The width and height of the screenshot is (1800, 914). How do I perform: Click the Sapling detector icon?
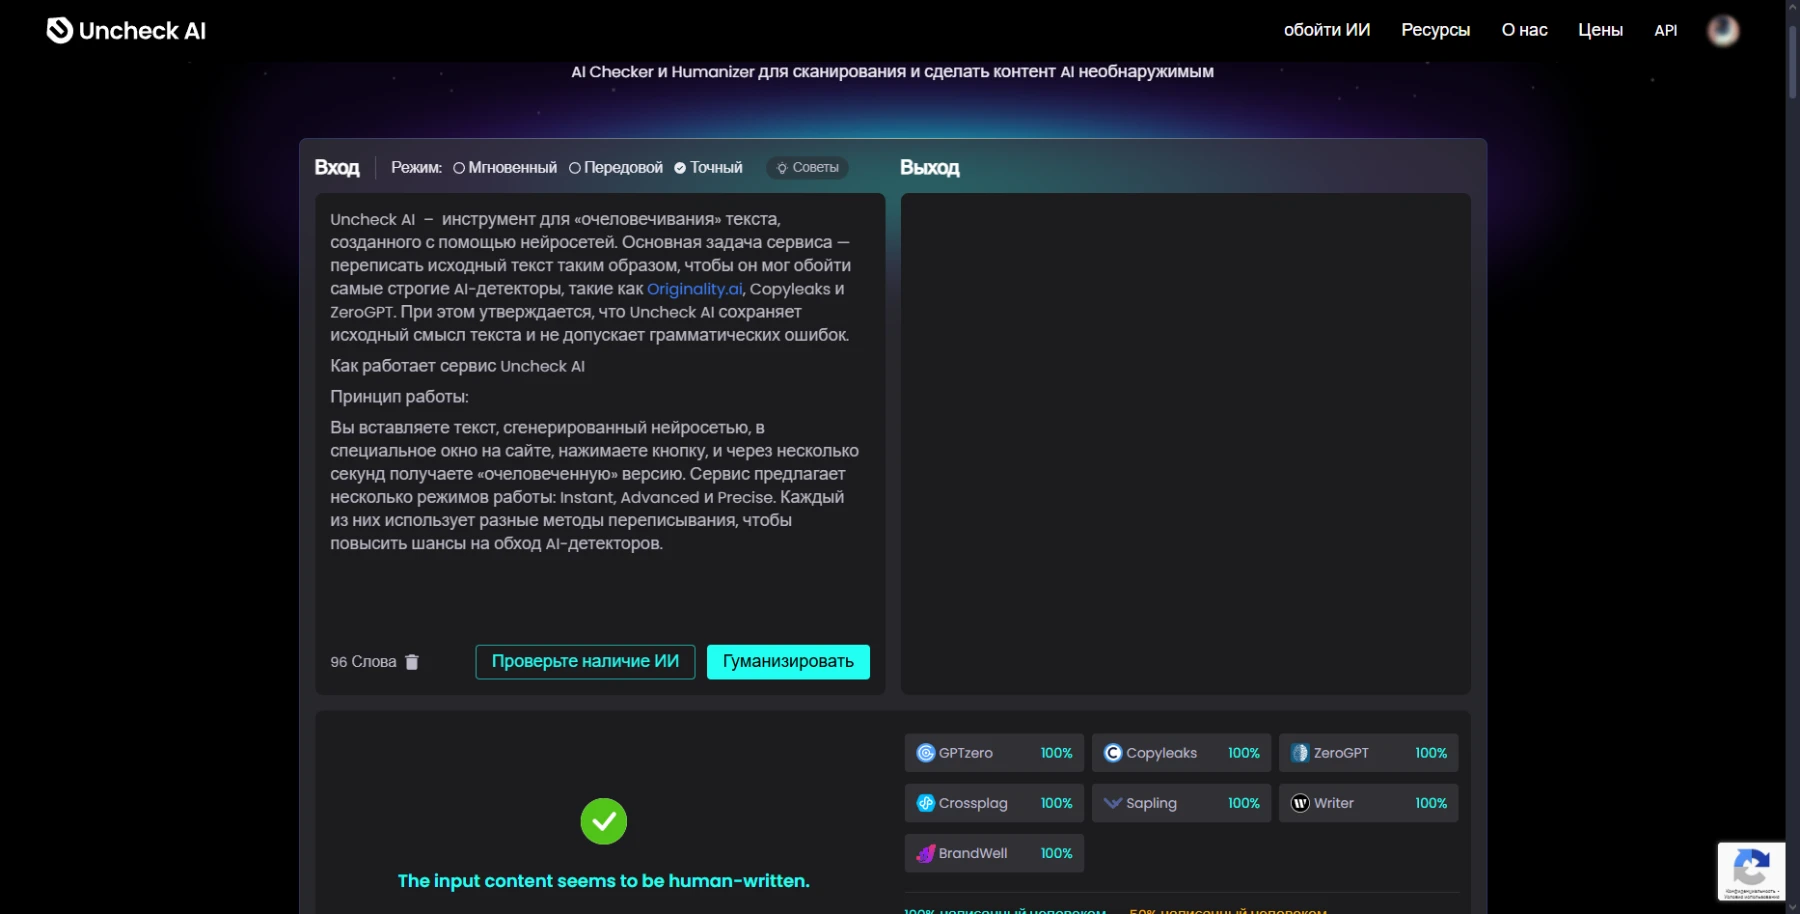[1112, 803]
